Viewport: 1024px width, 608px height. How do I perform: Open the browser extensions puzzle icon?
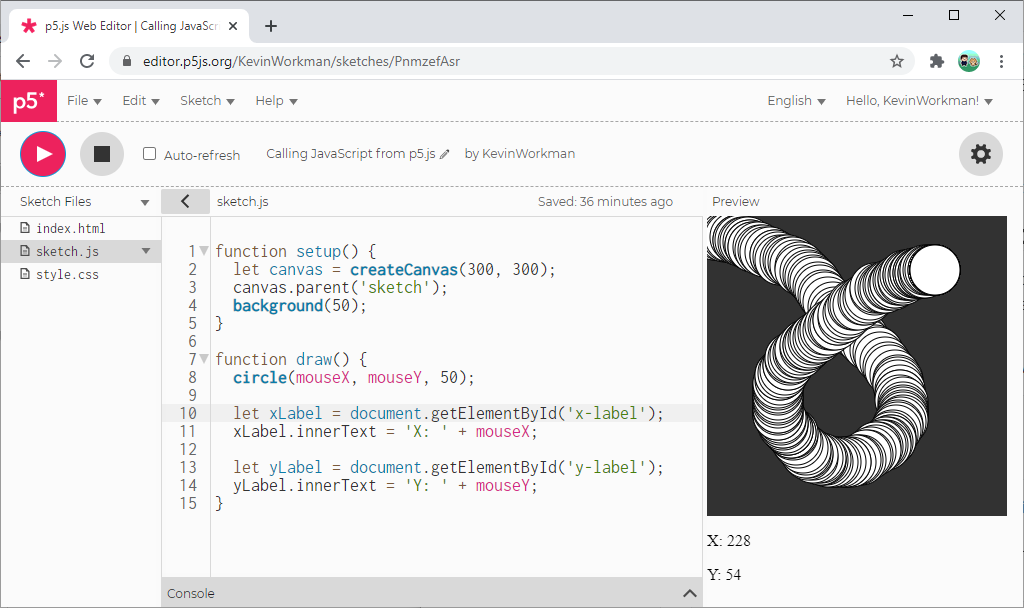coord(936,61)
